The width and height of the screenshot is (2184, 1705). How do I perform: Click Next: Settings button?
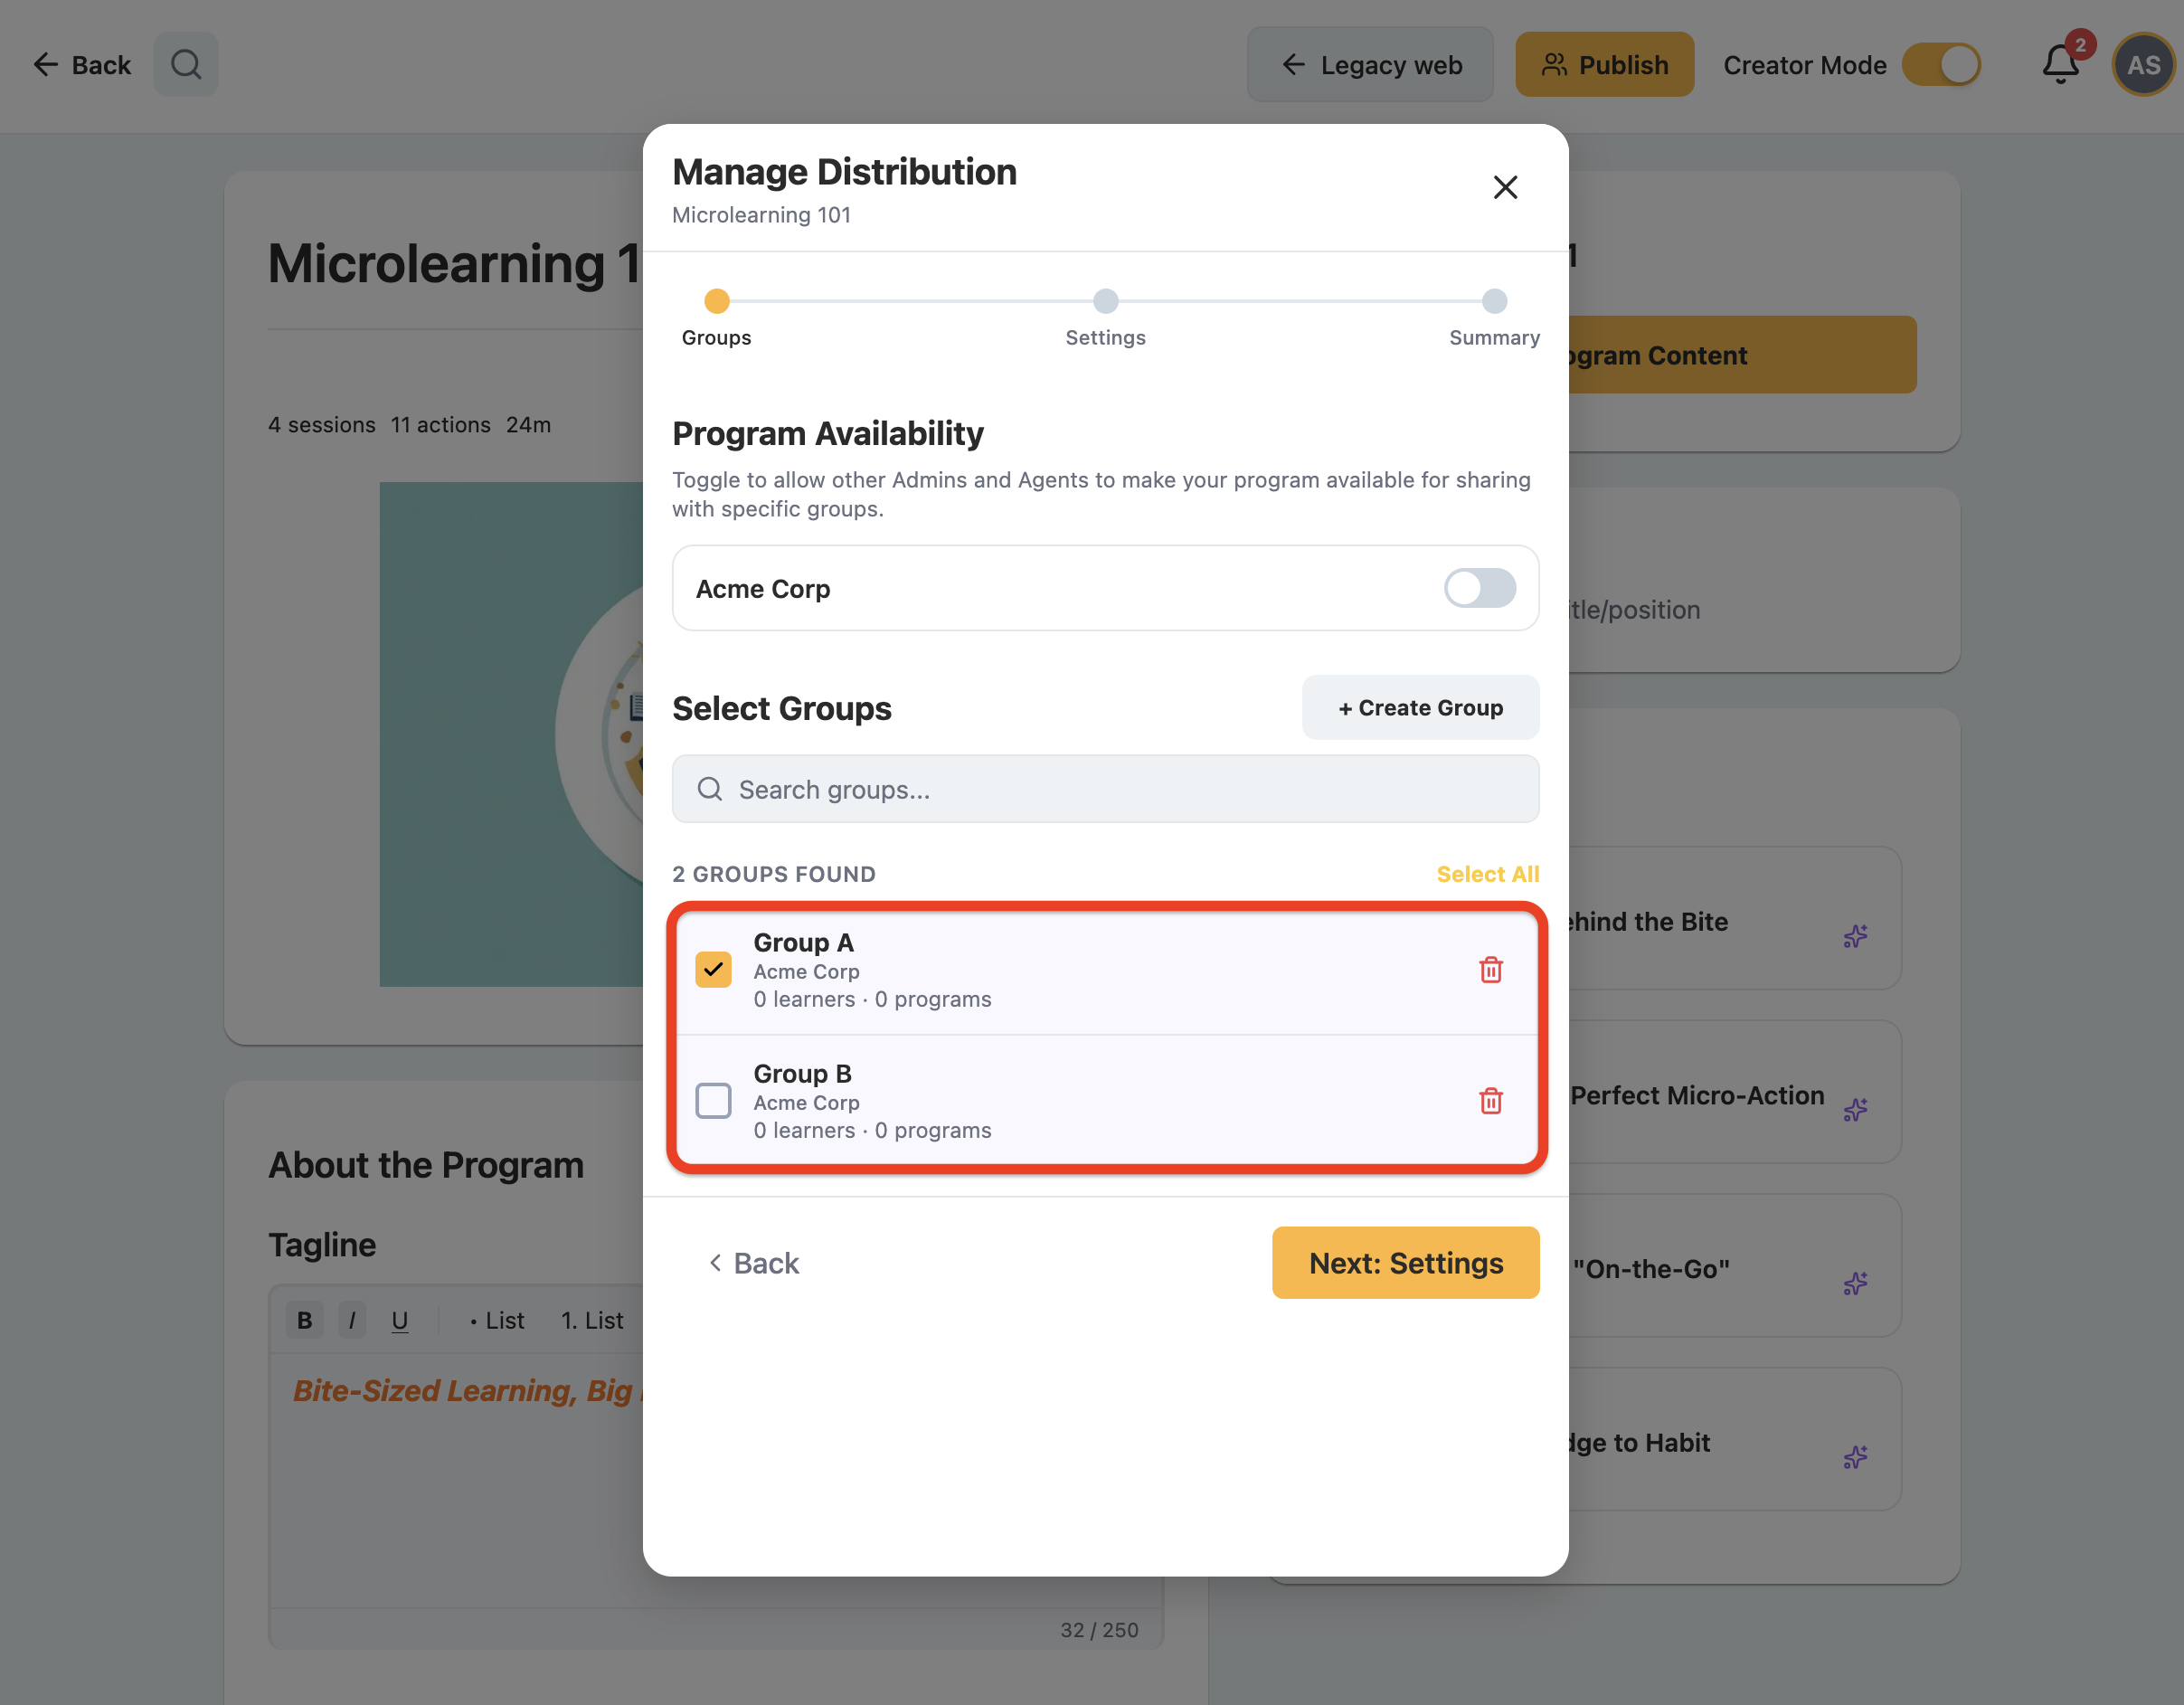(x=1405, y=1263)
